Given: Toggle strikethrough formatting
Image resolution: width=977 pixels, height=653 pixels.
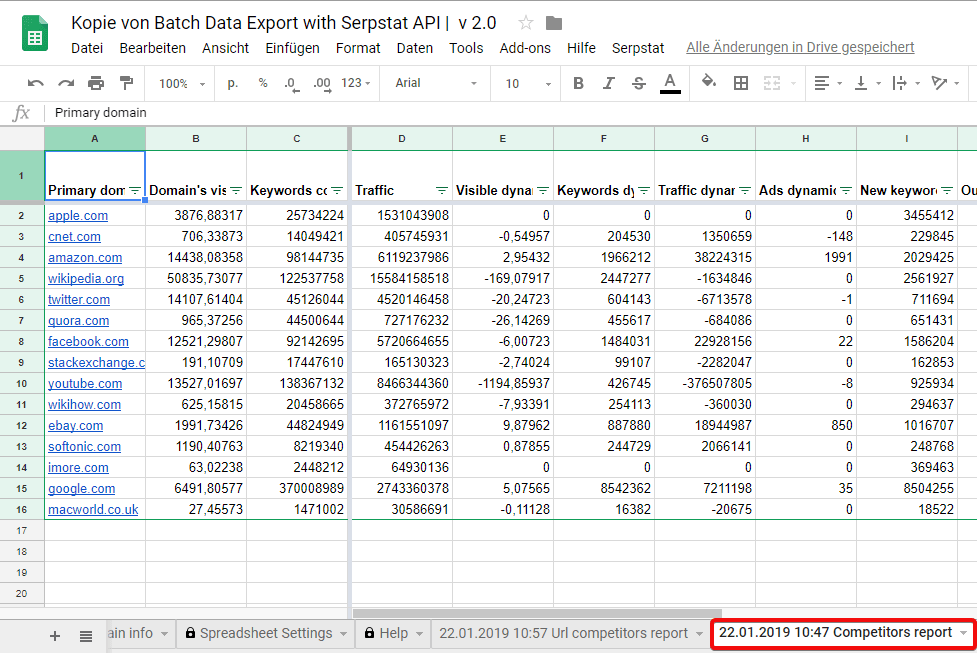Looking at the screenshot, I should pos(639,83).
